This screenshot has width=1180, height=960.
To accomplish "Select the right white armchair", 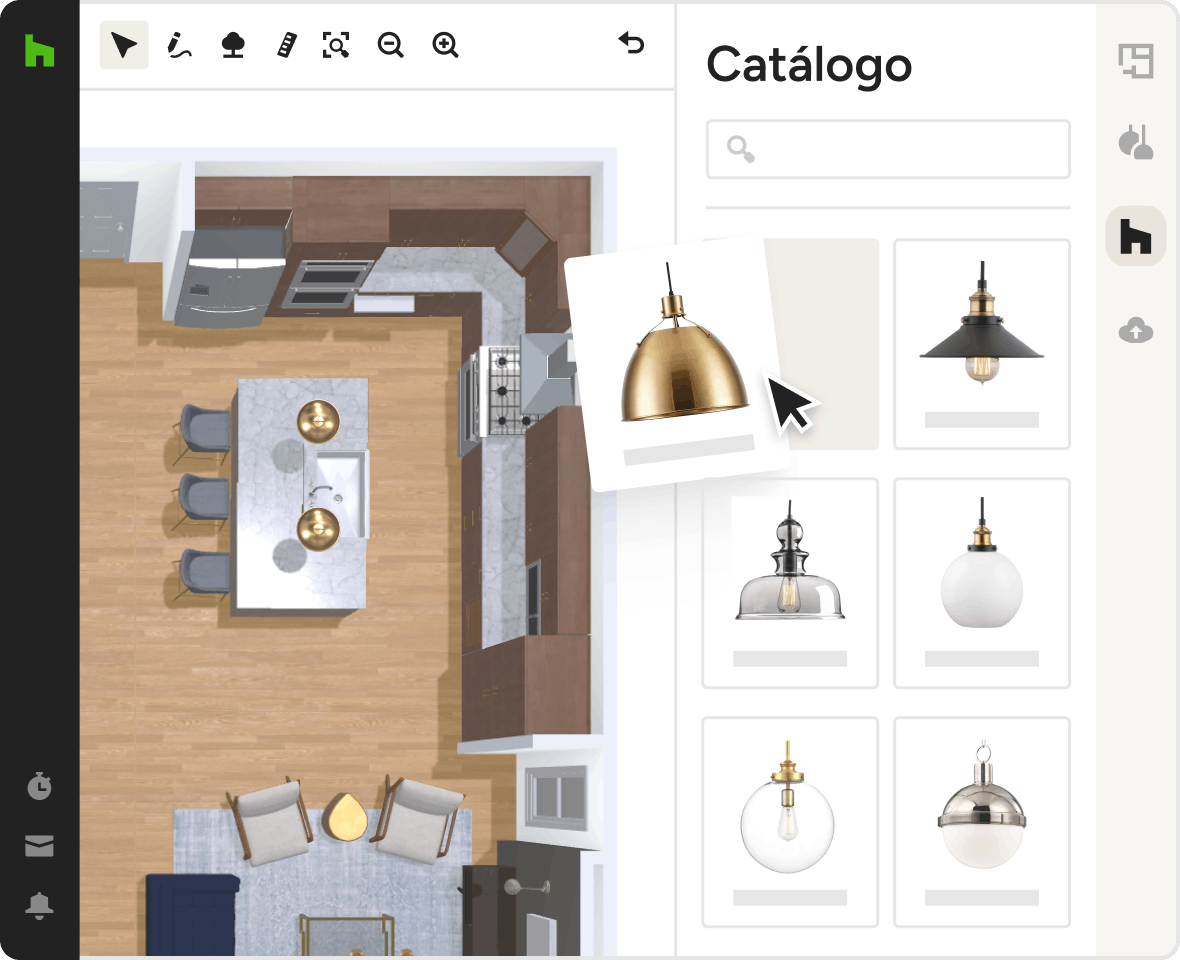I will pyautogui.click(x=418, y=820).
